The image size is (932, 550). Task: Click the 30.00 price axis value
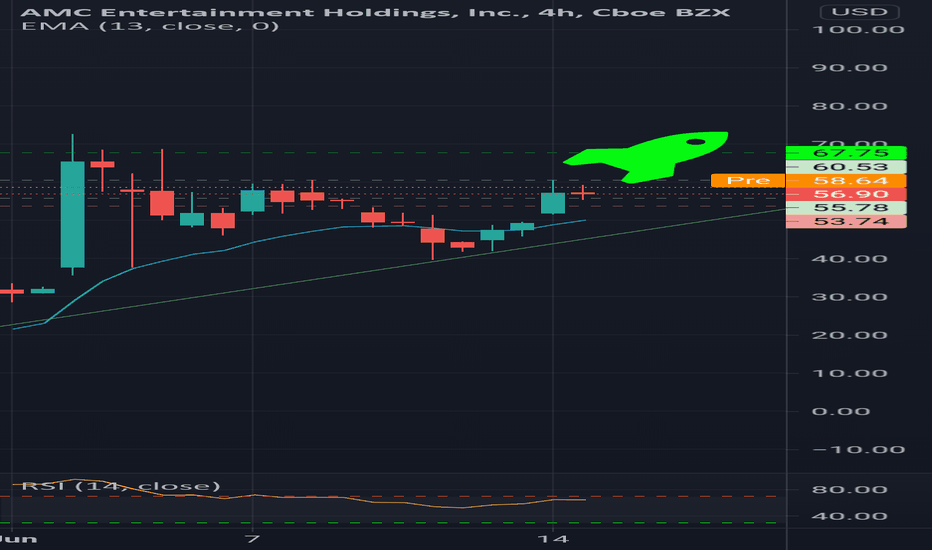pos(850,297)
